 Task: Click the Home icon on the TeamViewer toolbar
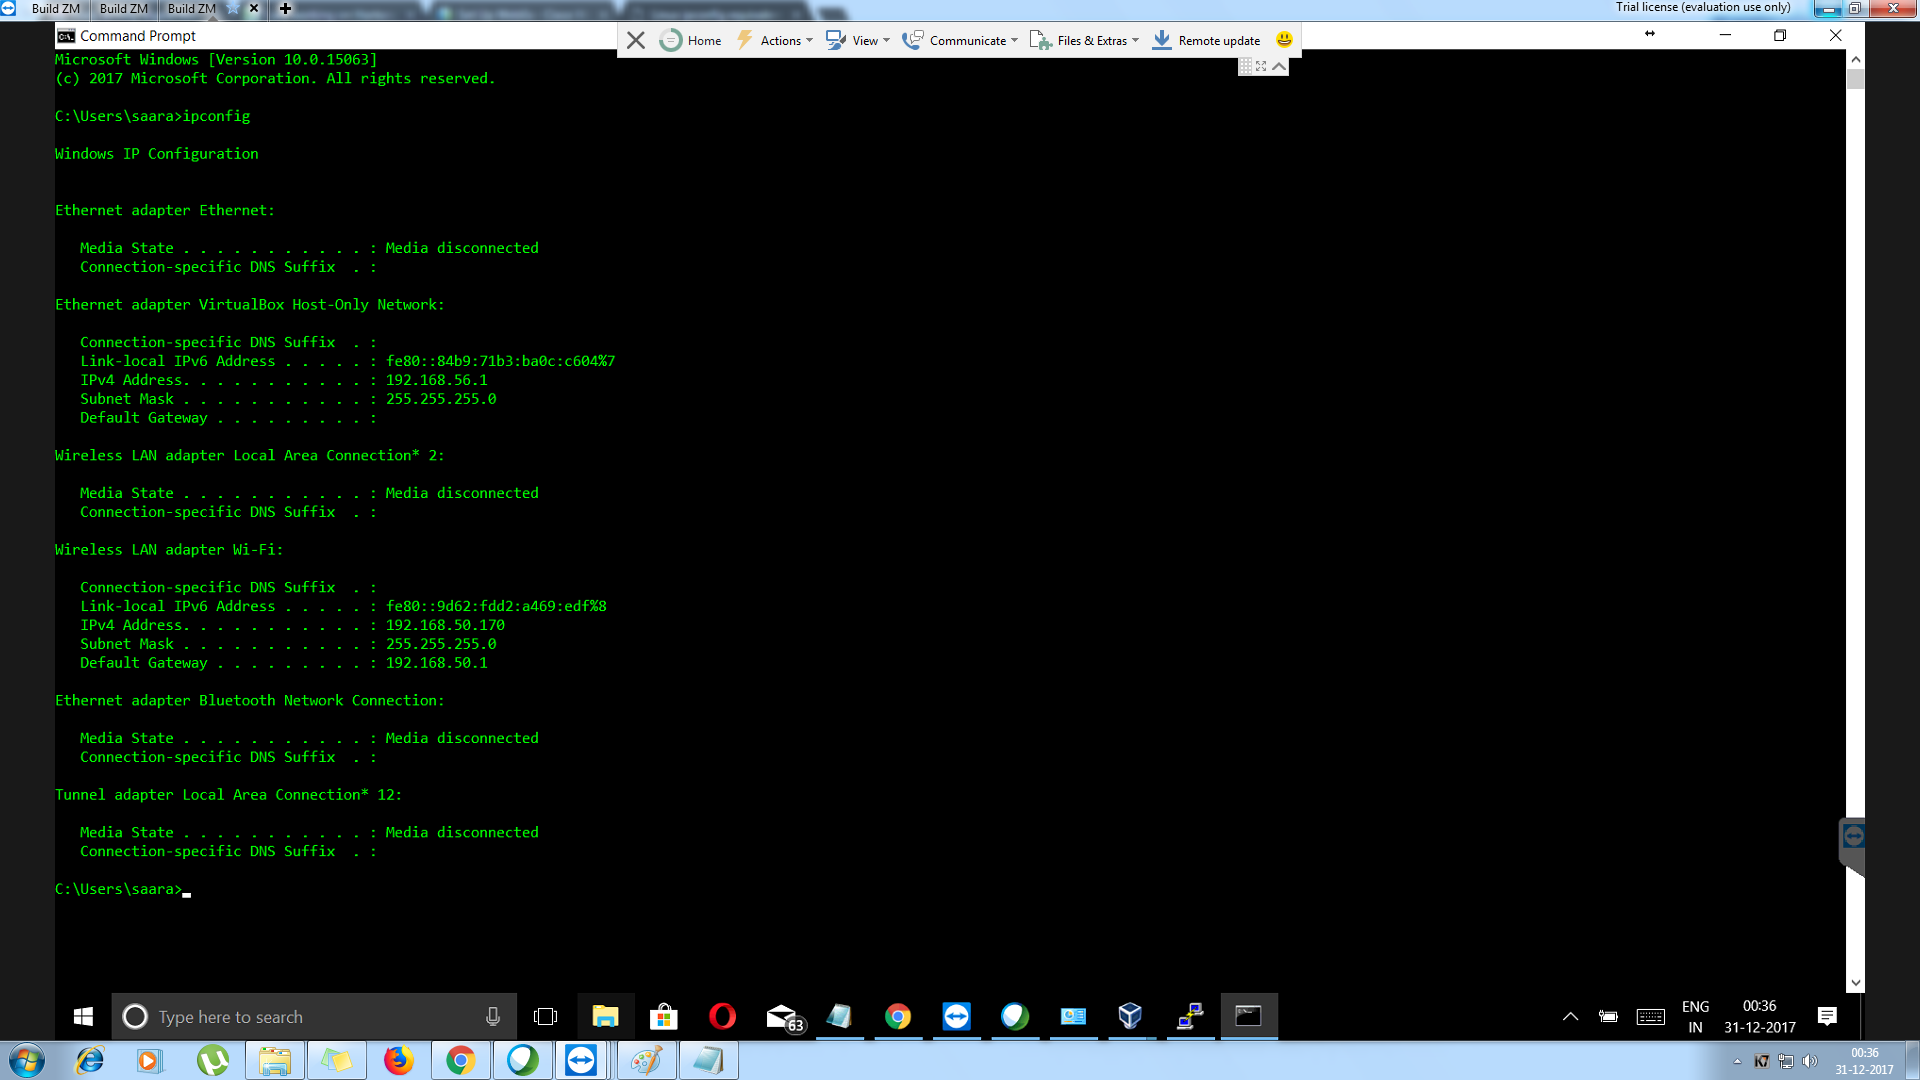coord(670,40)
